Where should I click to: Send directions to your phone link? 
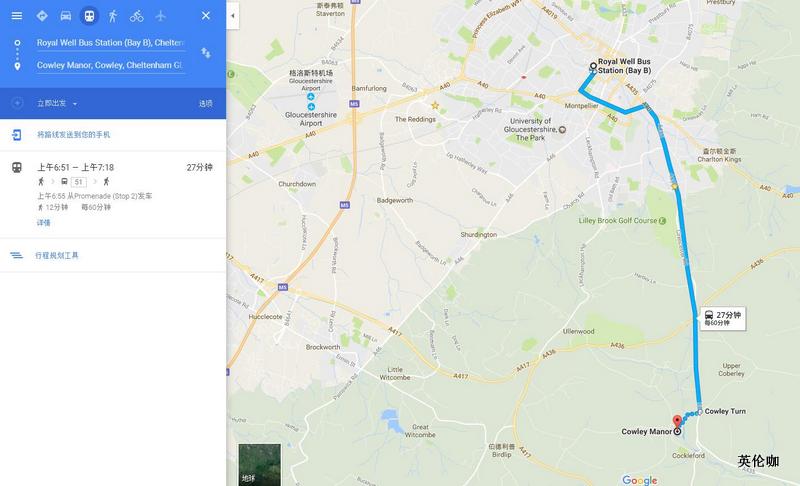pyautogui.click(x=73, y=135)
